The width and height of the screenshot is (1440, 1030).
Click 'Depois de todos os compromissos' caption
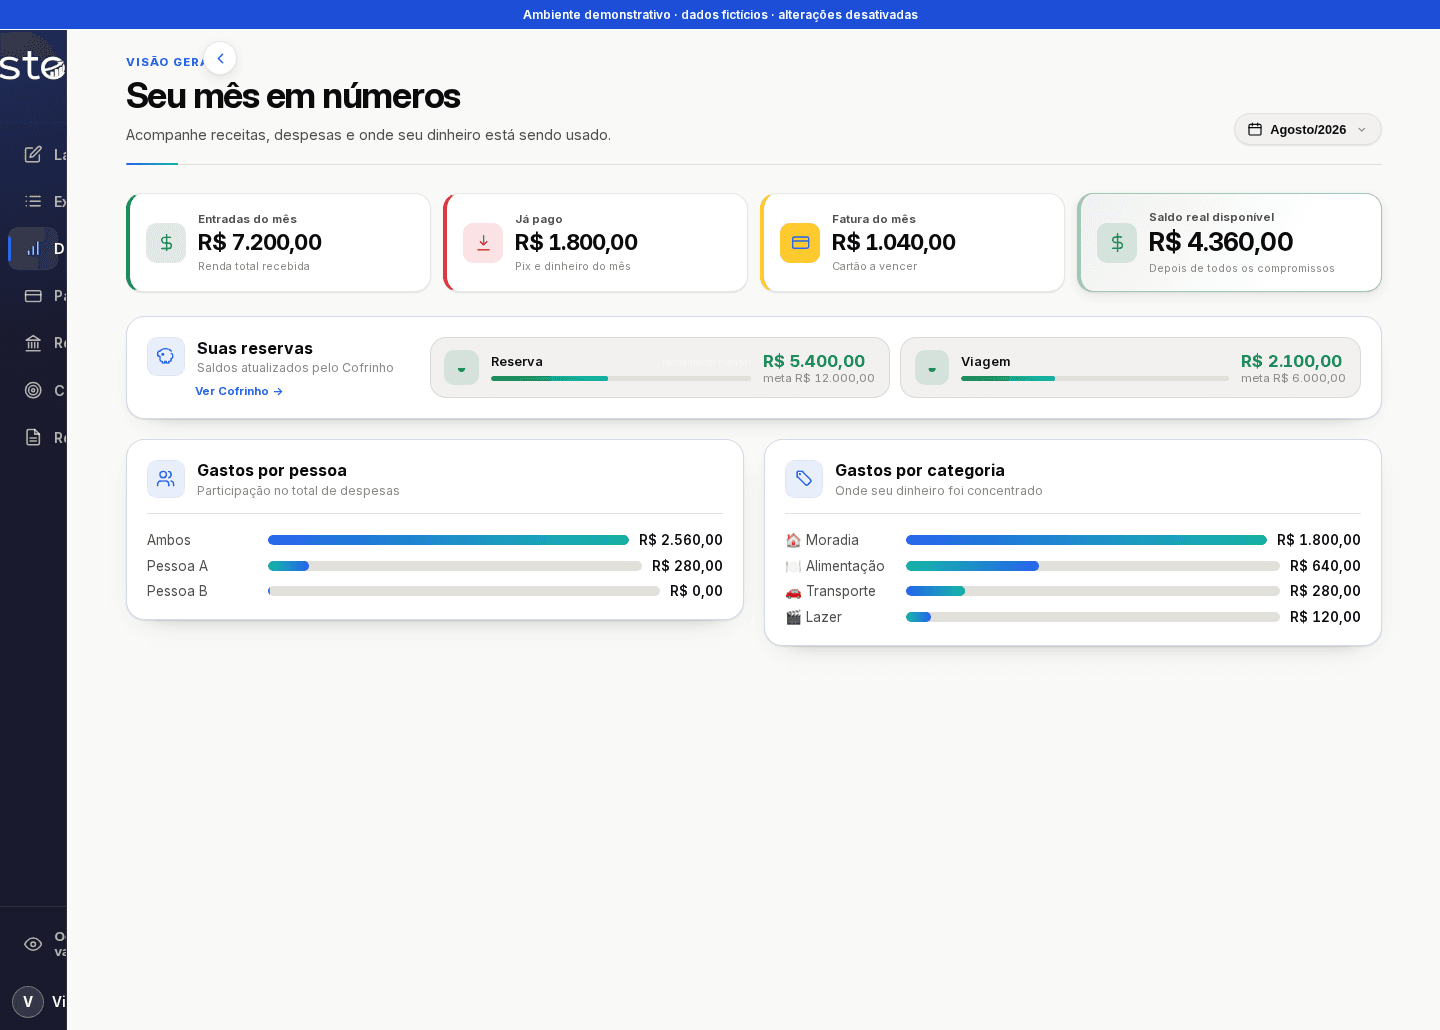point(1242,268)
